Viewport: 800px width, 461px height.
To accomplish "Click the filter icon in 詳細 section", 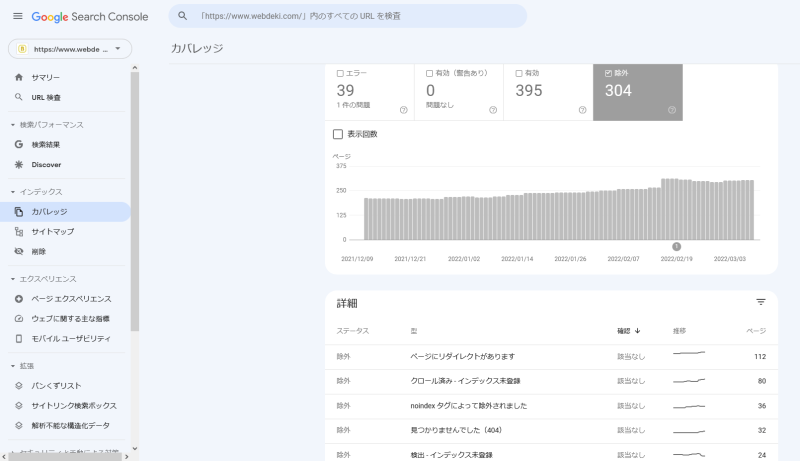I will [x=760, y=302].
